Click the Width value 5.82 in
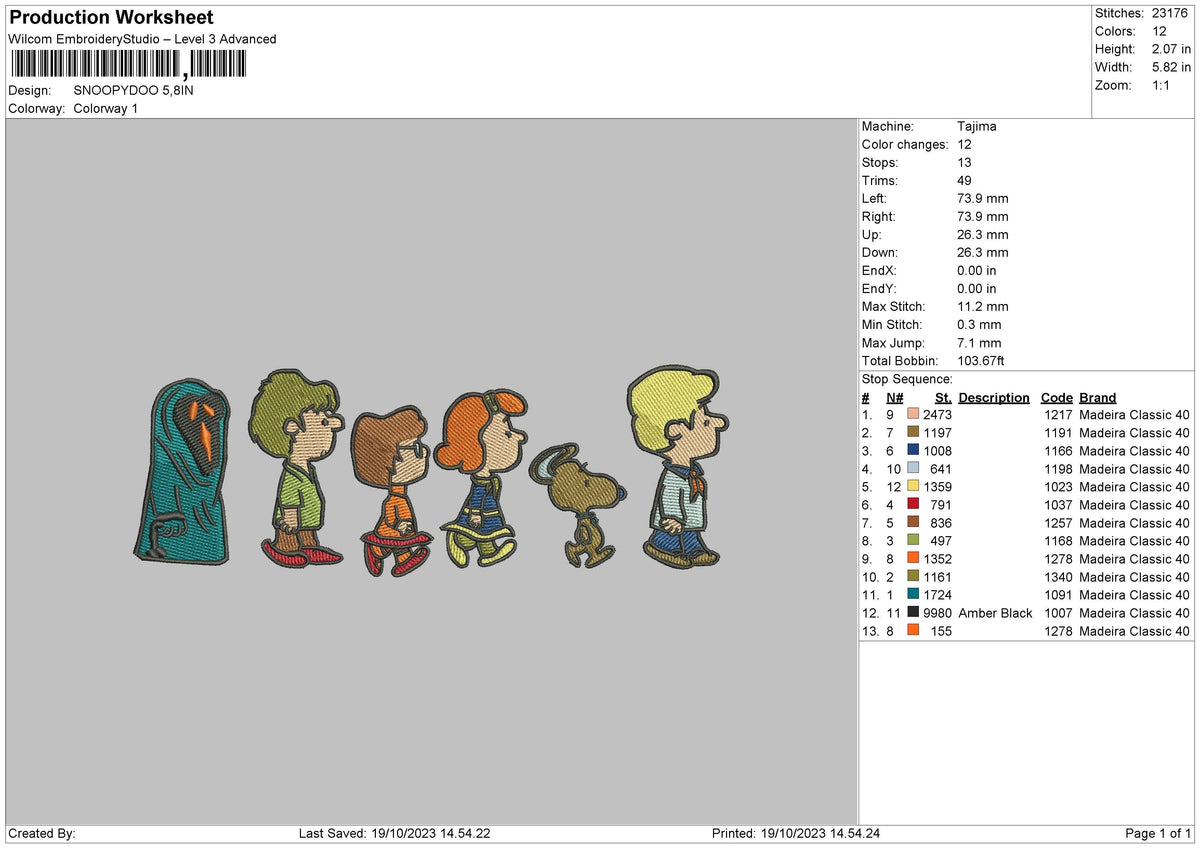This screenshot has width=1200, height=848. coord(1171,67)
